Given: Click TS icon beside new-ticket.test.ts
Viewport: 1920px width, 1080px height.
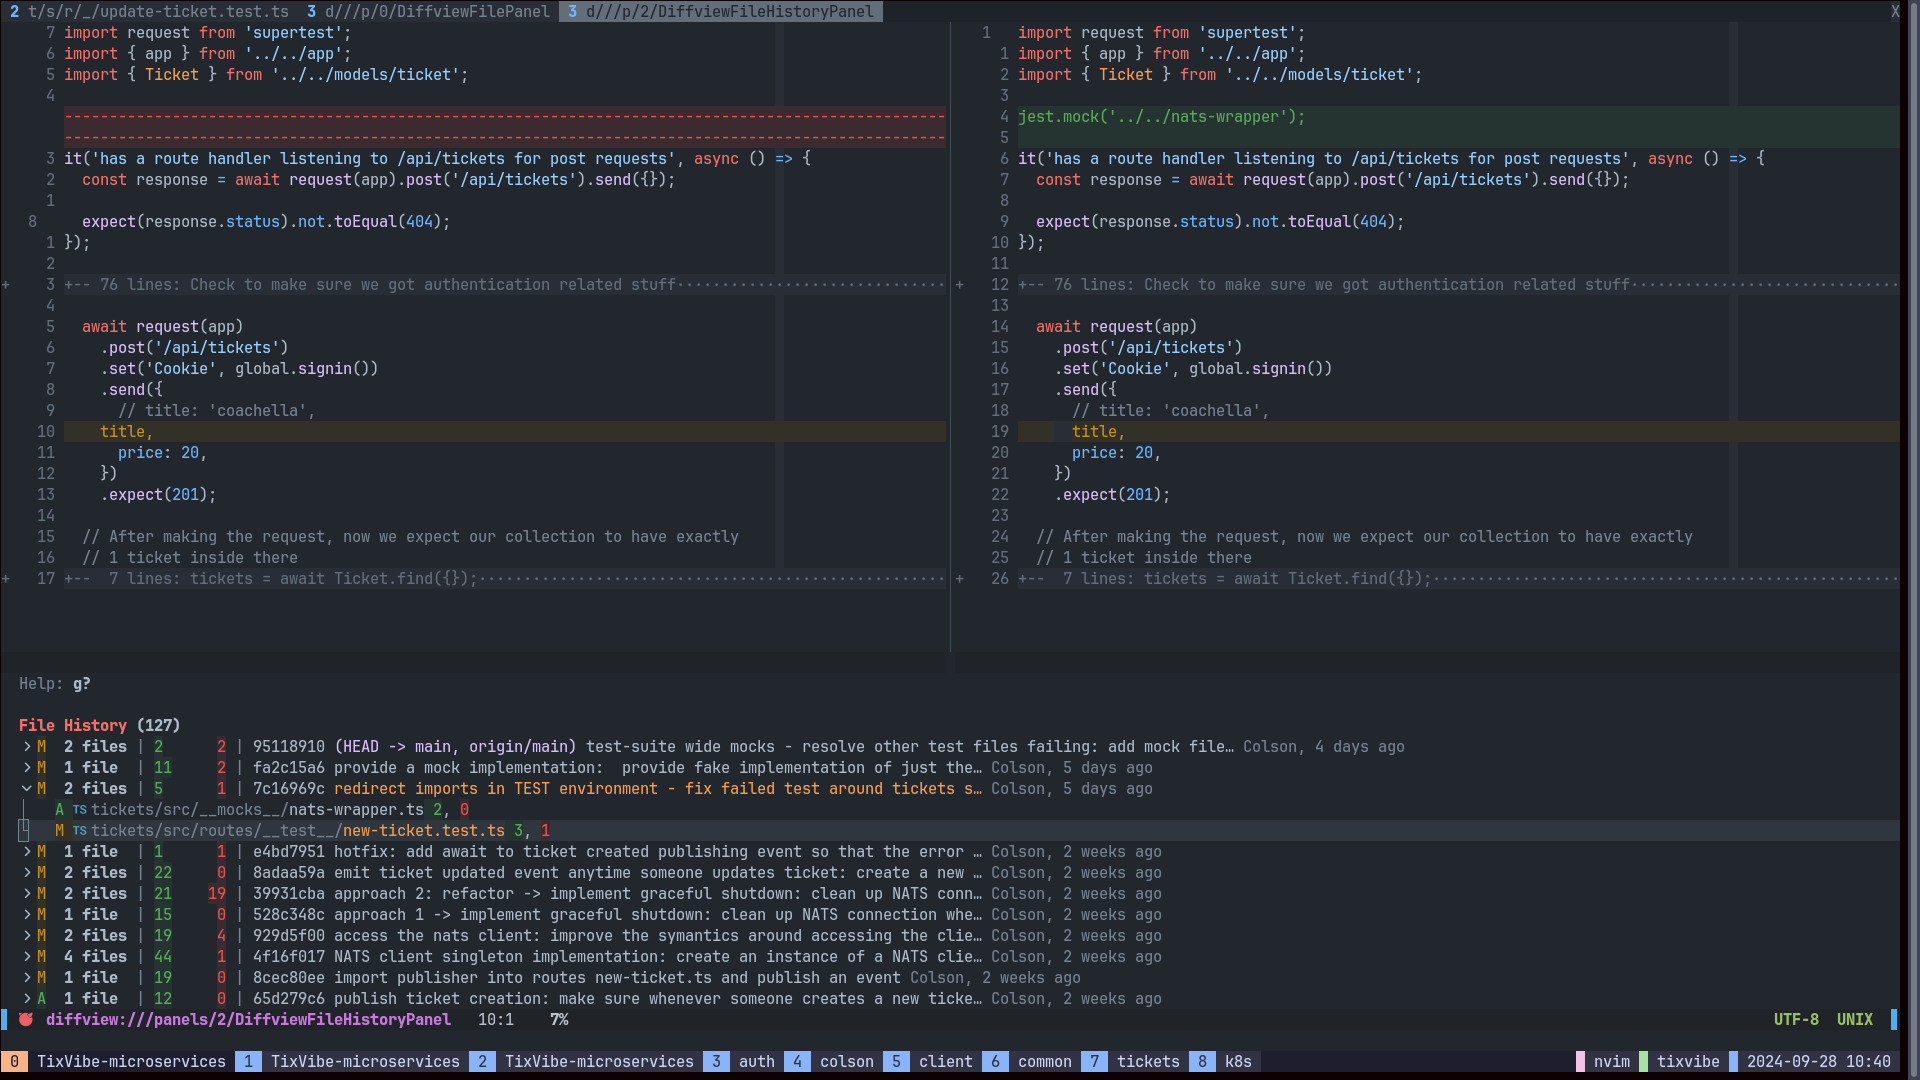Looking at the screenshot, I should coord(80,831).
